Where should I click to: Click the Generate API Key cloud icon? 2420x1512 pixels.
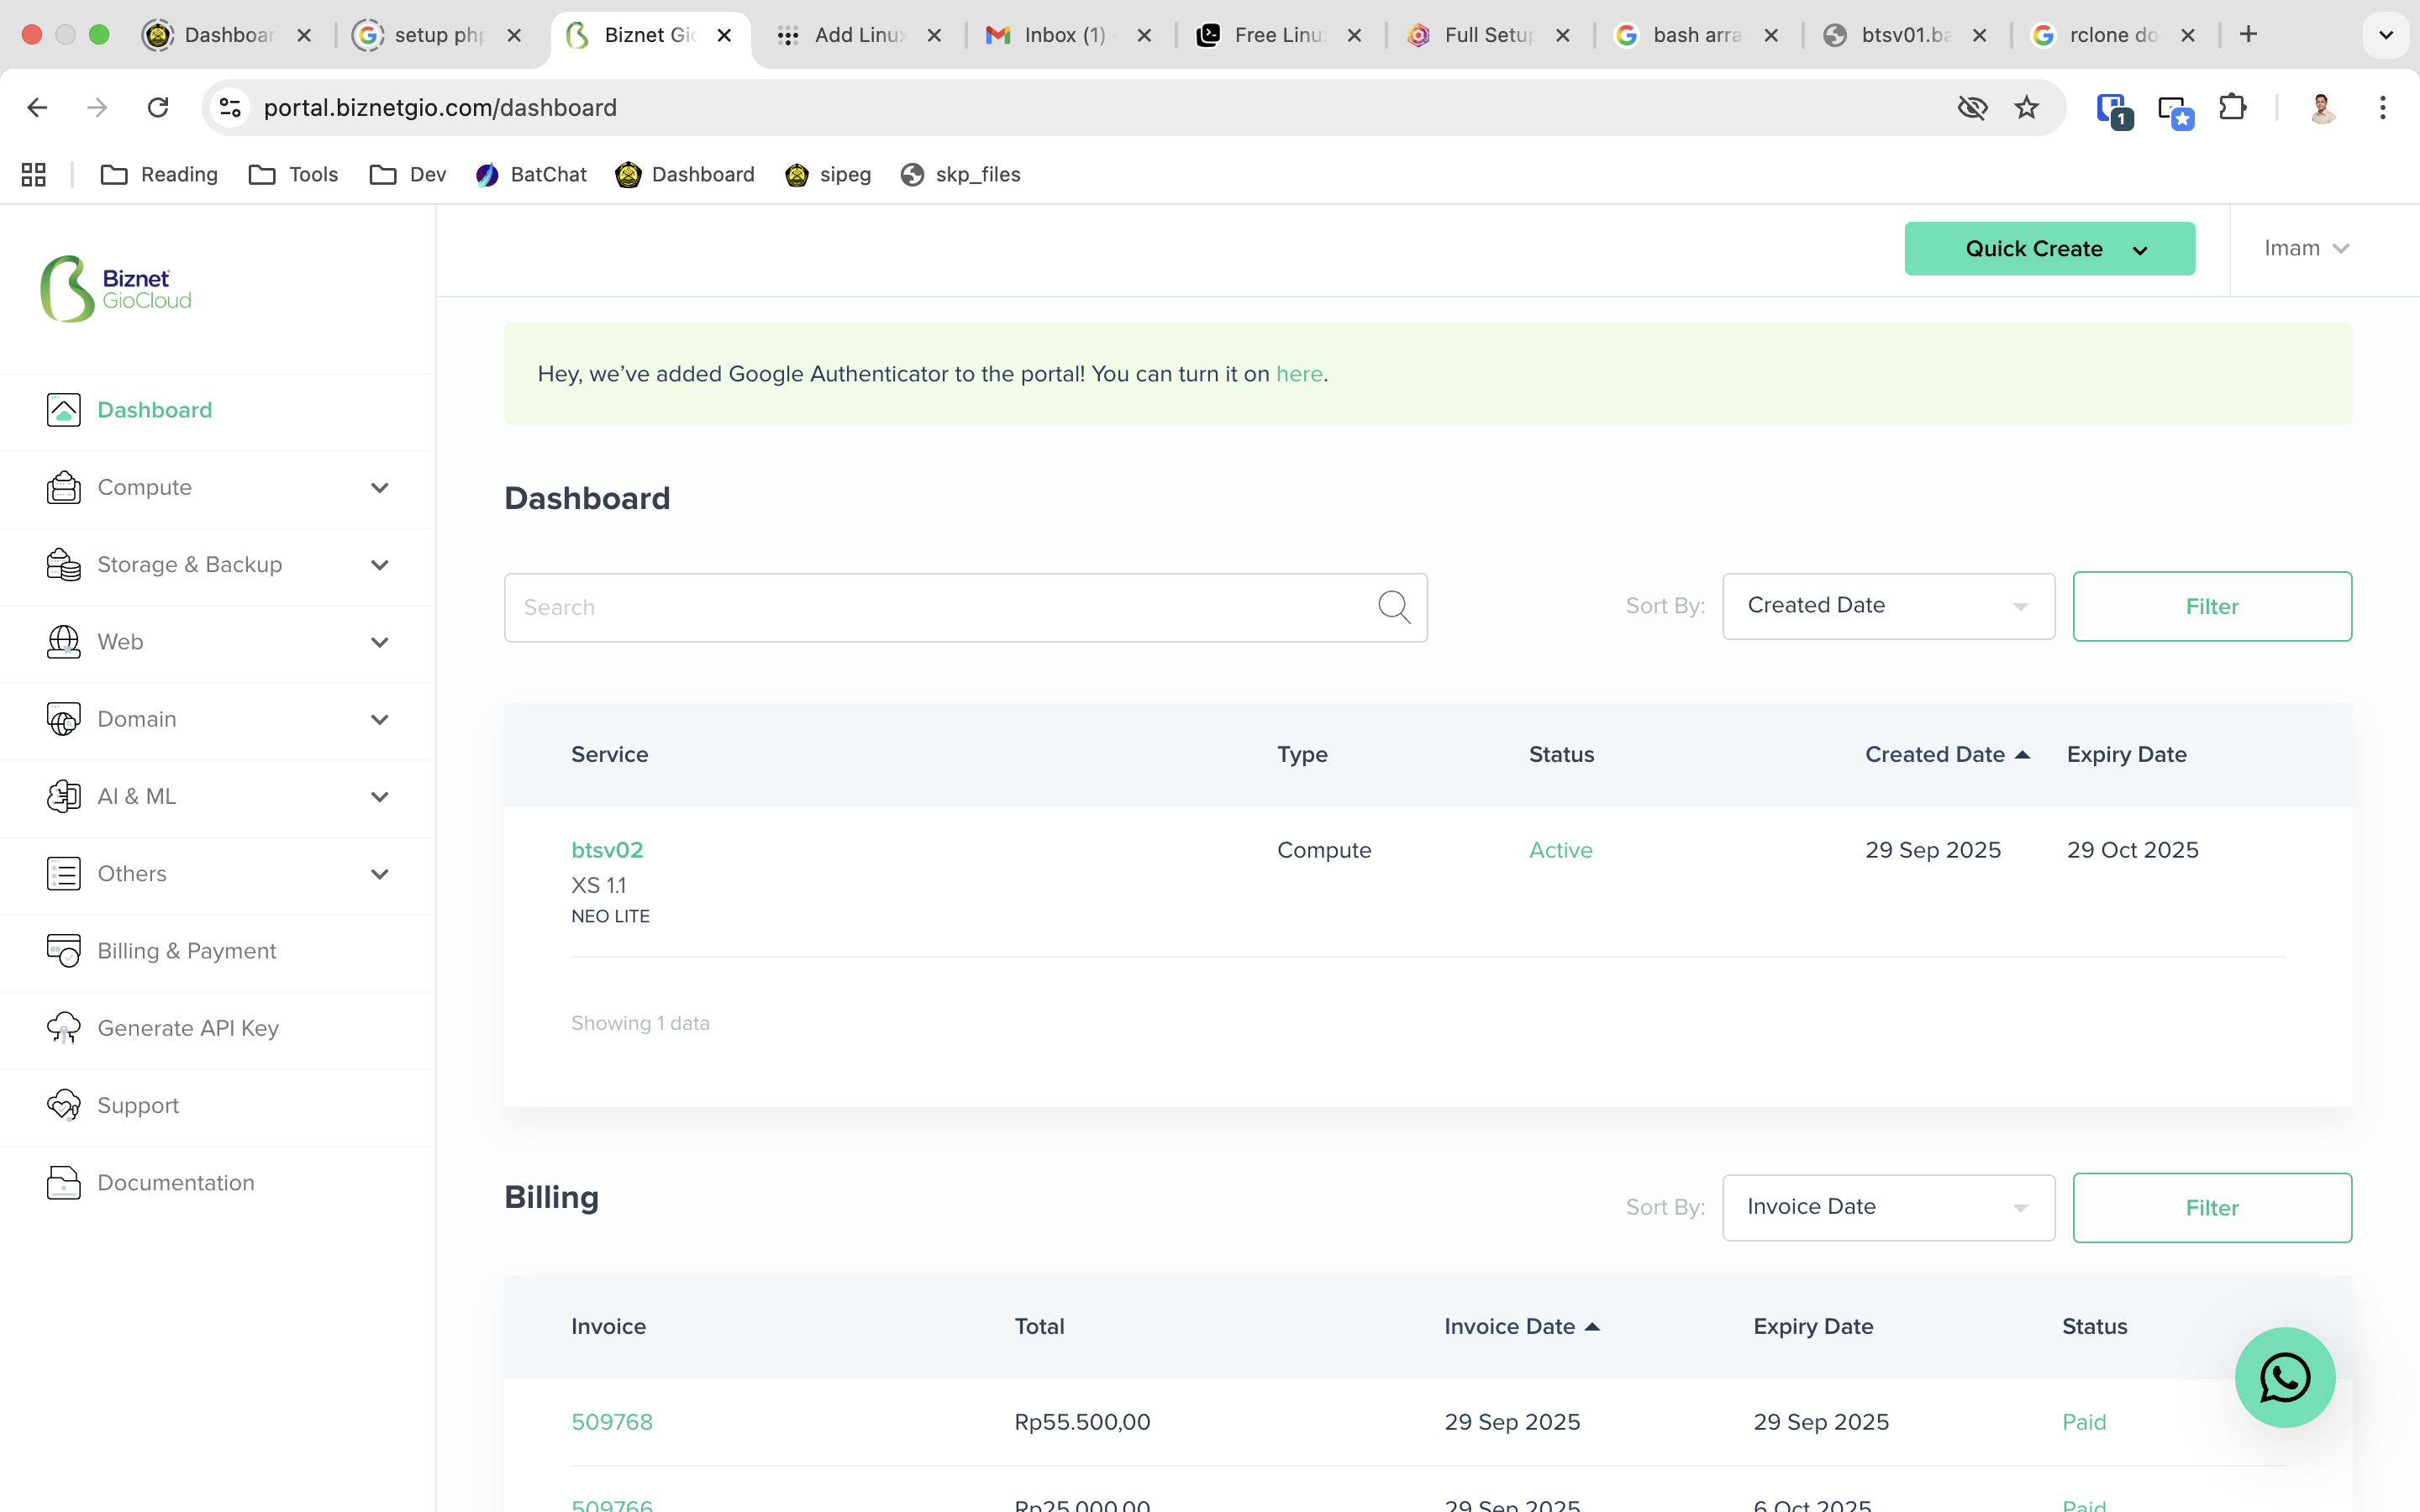pyautogui.click(x=64, y=1027)
